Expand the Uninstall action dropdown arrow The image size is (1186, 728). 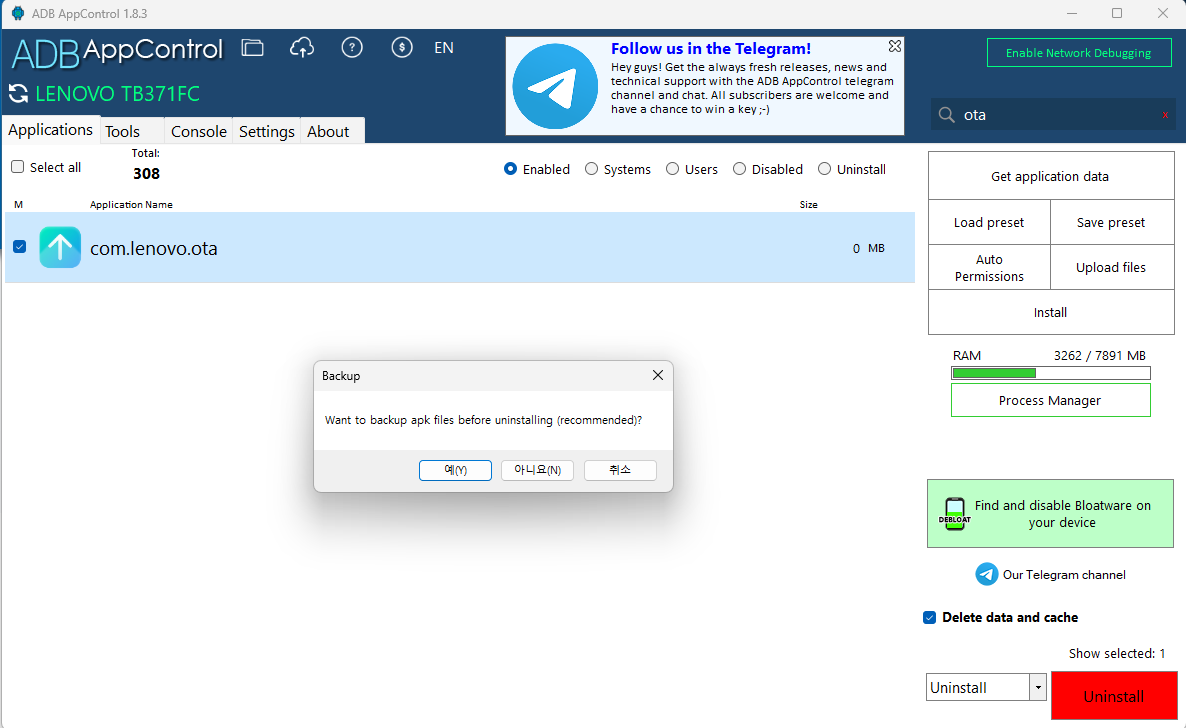click(1038, 687)
